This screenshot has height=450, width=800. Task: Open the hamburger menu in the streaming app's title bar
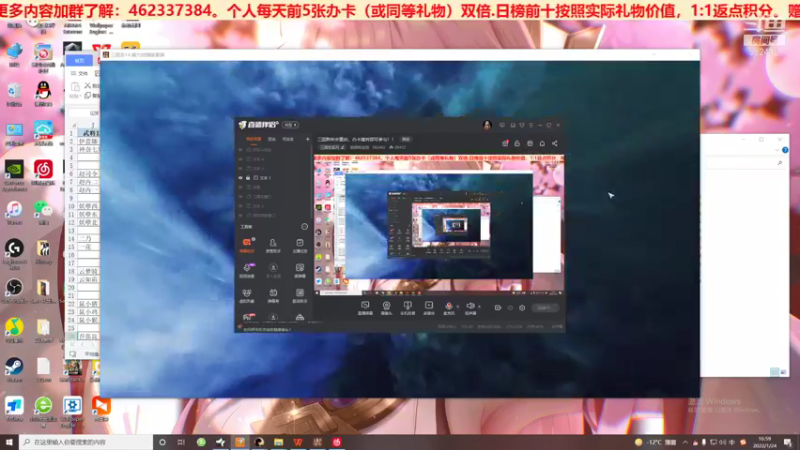click(x=531, y=125)
